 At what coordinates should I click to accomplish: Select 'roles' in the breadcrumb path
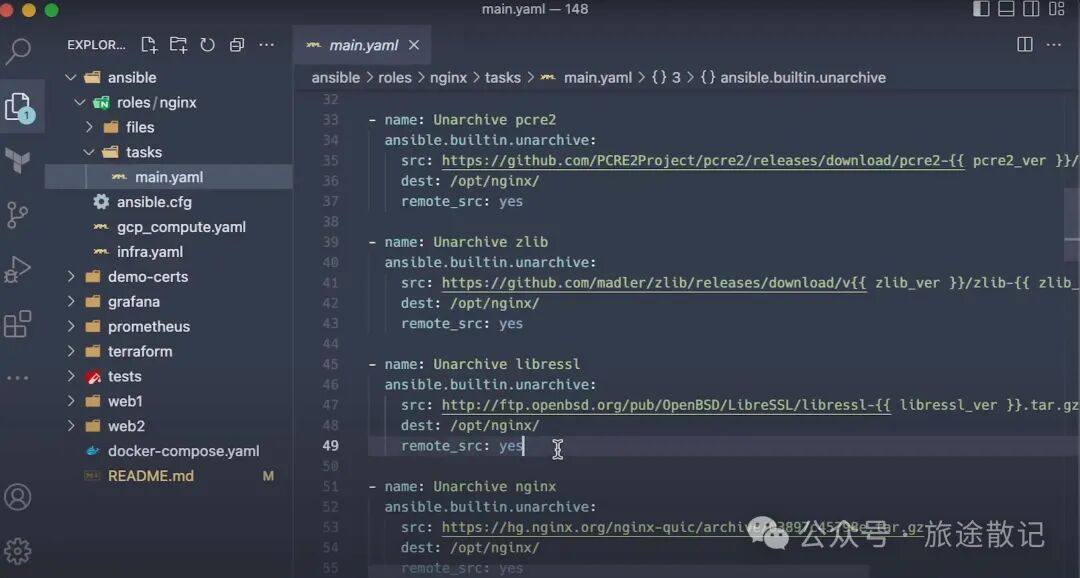[x=395, y=78]
